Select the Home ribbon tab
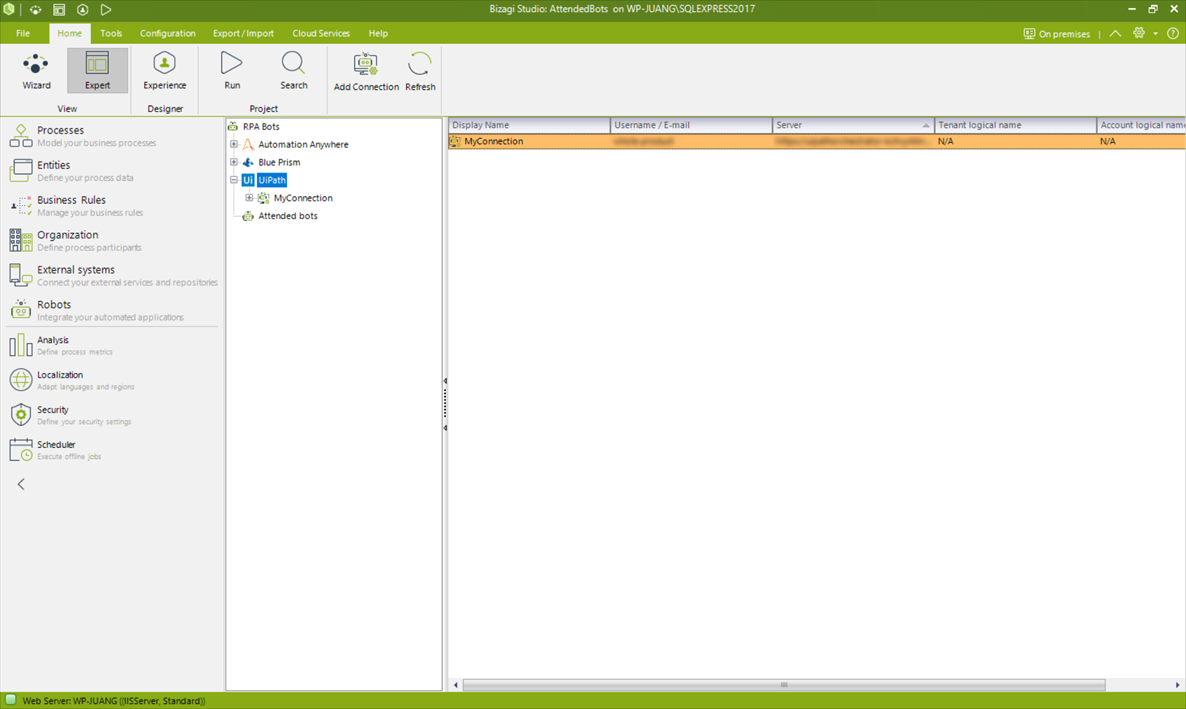Viewport: 1186px width, 709px height. click(x=70, y=33)
